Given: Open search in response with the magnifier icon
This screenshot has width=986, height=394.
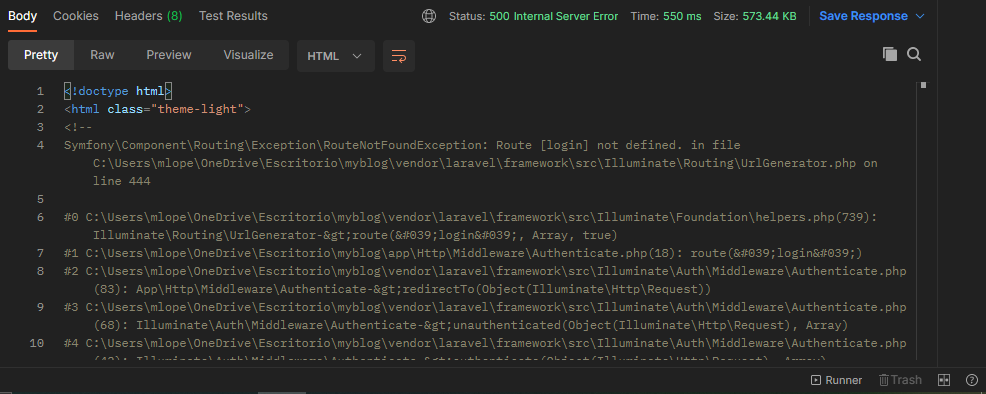Looking at the screenshot, I should click(x=914, y=55).
